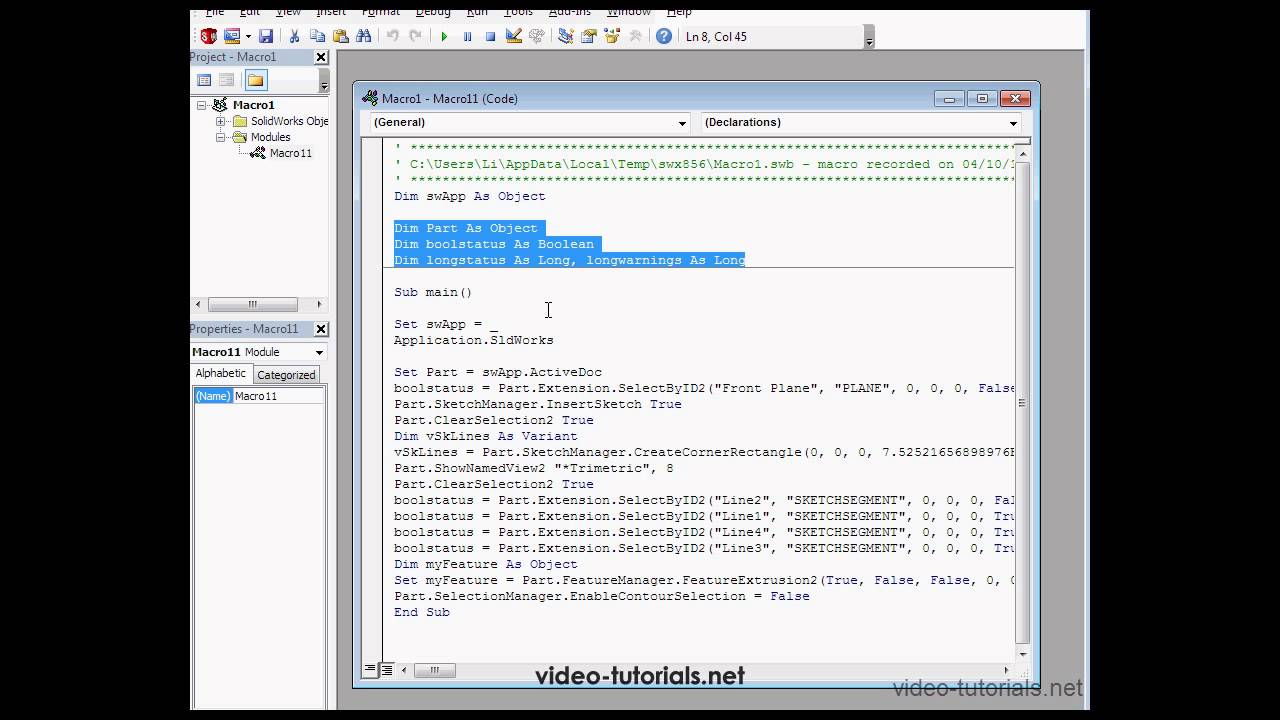This screenshot has width=1280, height=720.
Task: Click the "Sub main()" code line
Action: pos(433,292)
